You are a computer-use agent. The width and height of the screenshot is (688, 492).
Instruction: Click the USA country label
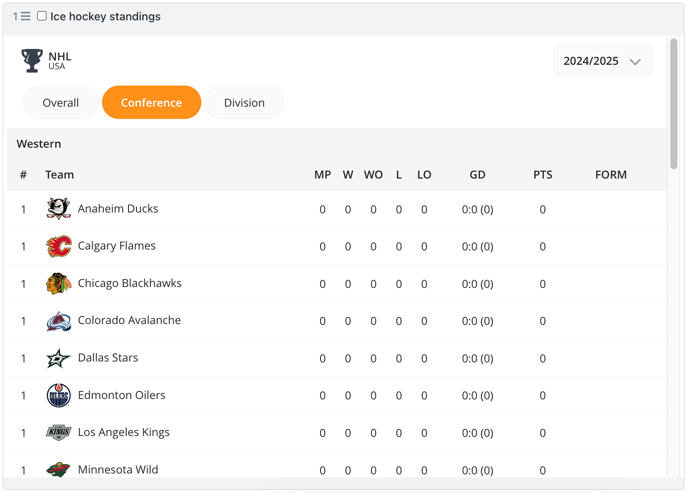[57, 66]
